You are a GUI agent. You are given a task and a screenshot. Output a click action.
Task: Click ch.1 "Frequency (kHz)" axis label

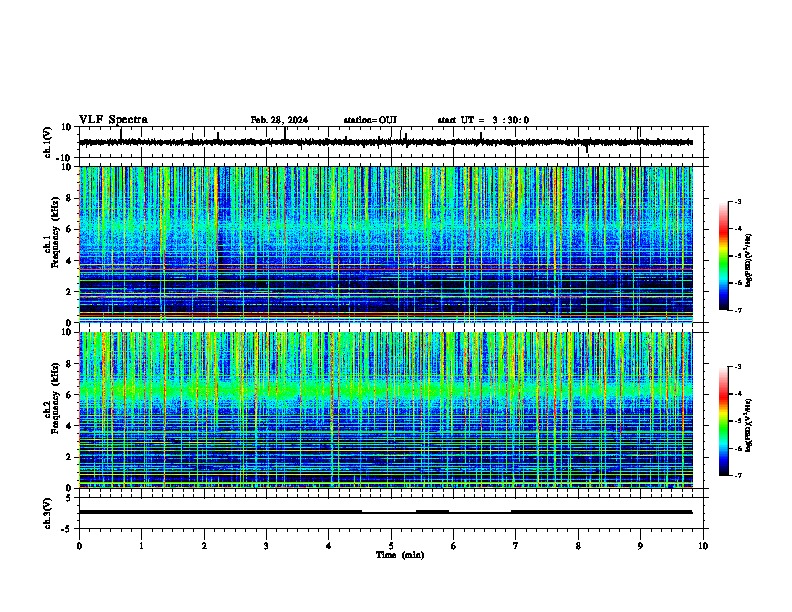click(x=56, y=232)
